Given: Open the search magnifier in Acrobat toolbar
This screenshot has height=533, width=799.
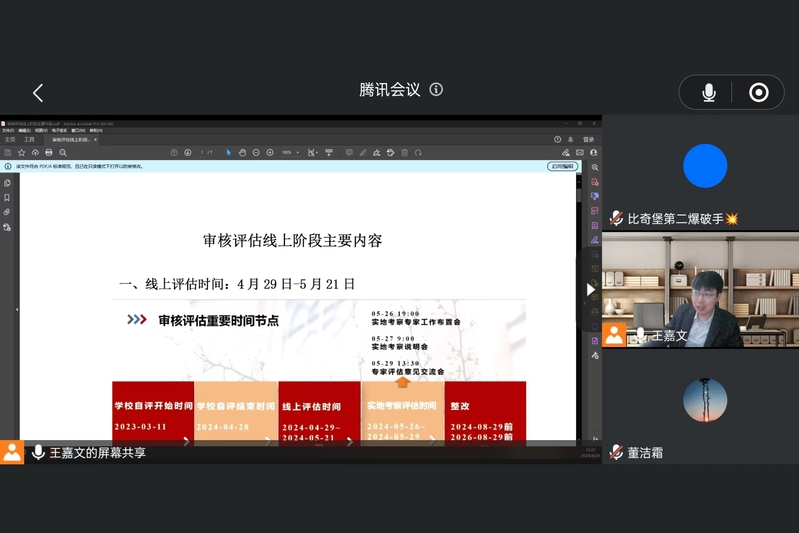Looking at the screenshot, I should coord(62,152).
